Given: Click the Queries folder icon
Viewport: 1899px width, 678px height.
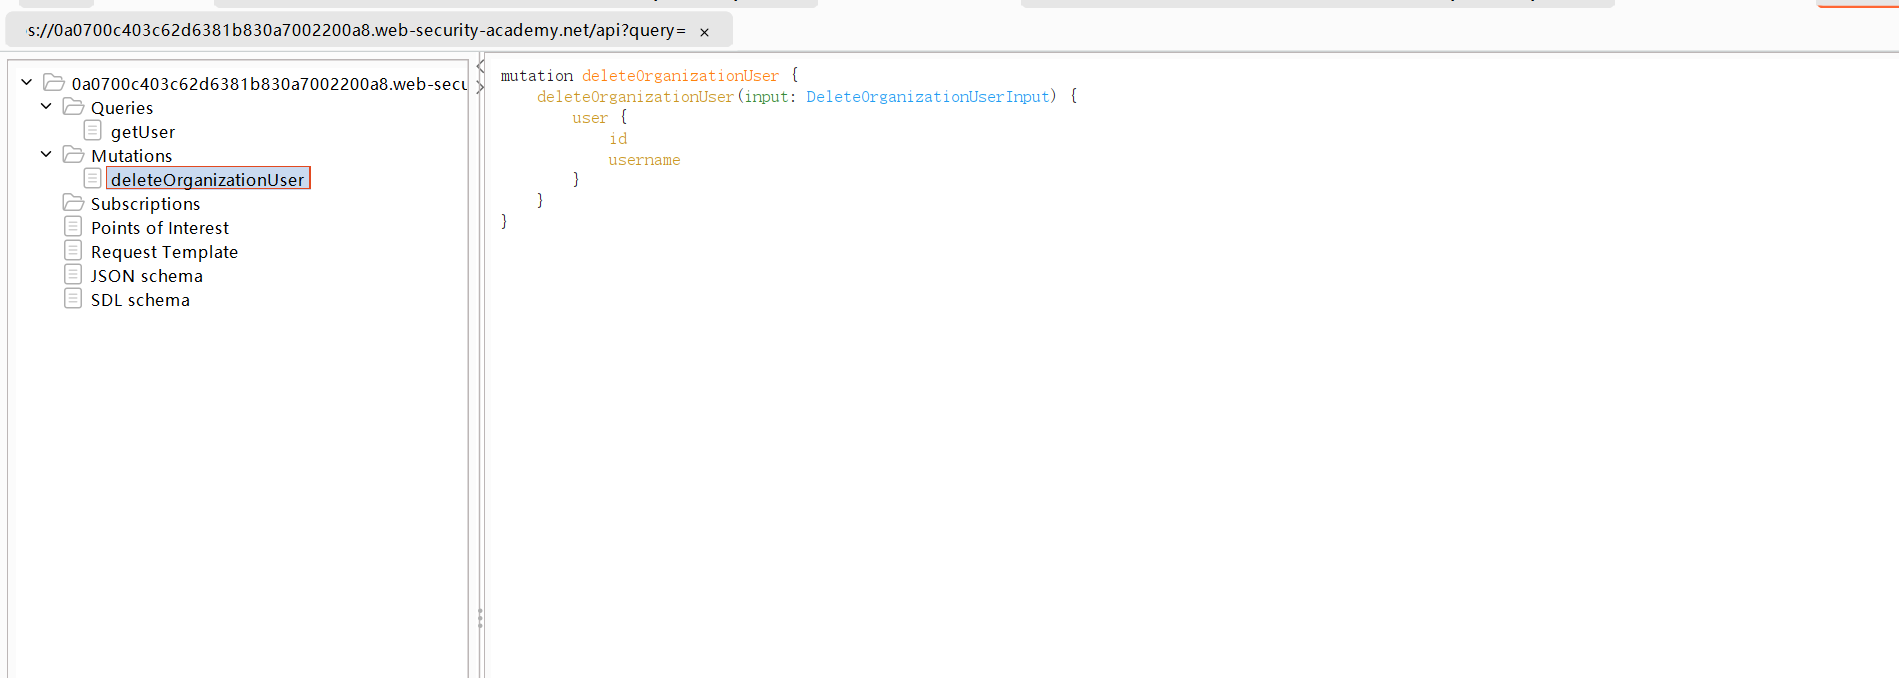Looking at the screenshot, I should [x=73, y=107].
